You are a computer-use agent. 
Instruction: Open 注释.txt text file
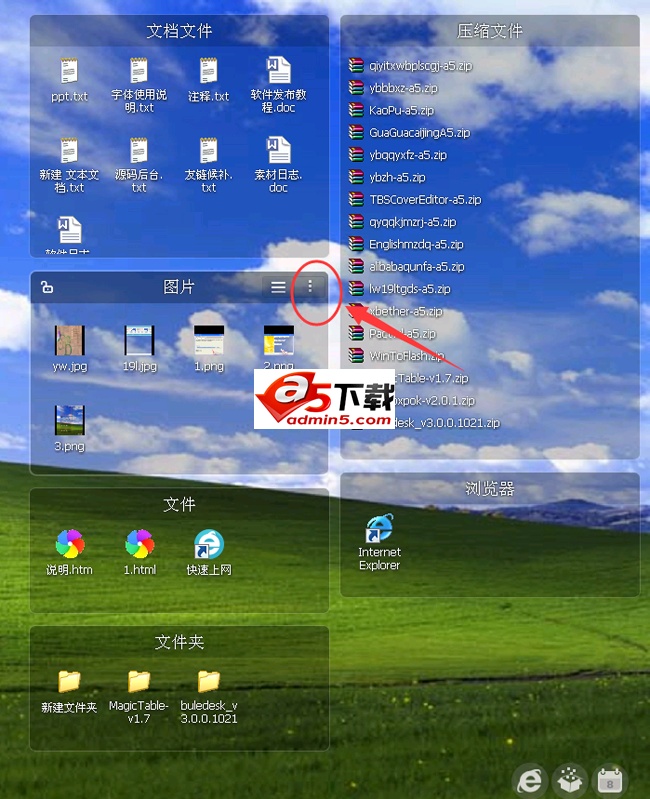[208, 71]
